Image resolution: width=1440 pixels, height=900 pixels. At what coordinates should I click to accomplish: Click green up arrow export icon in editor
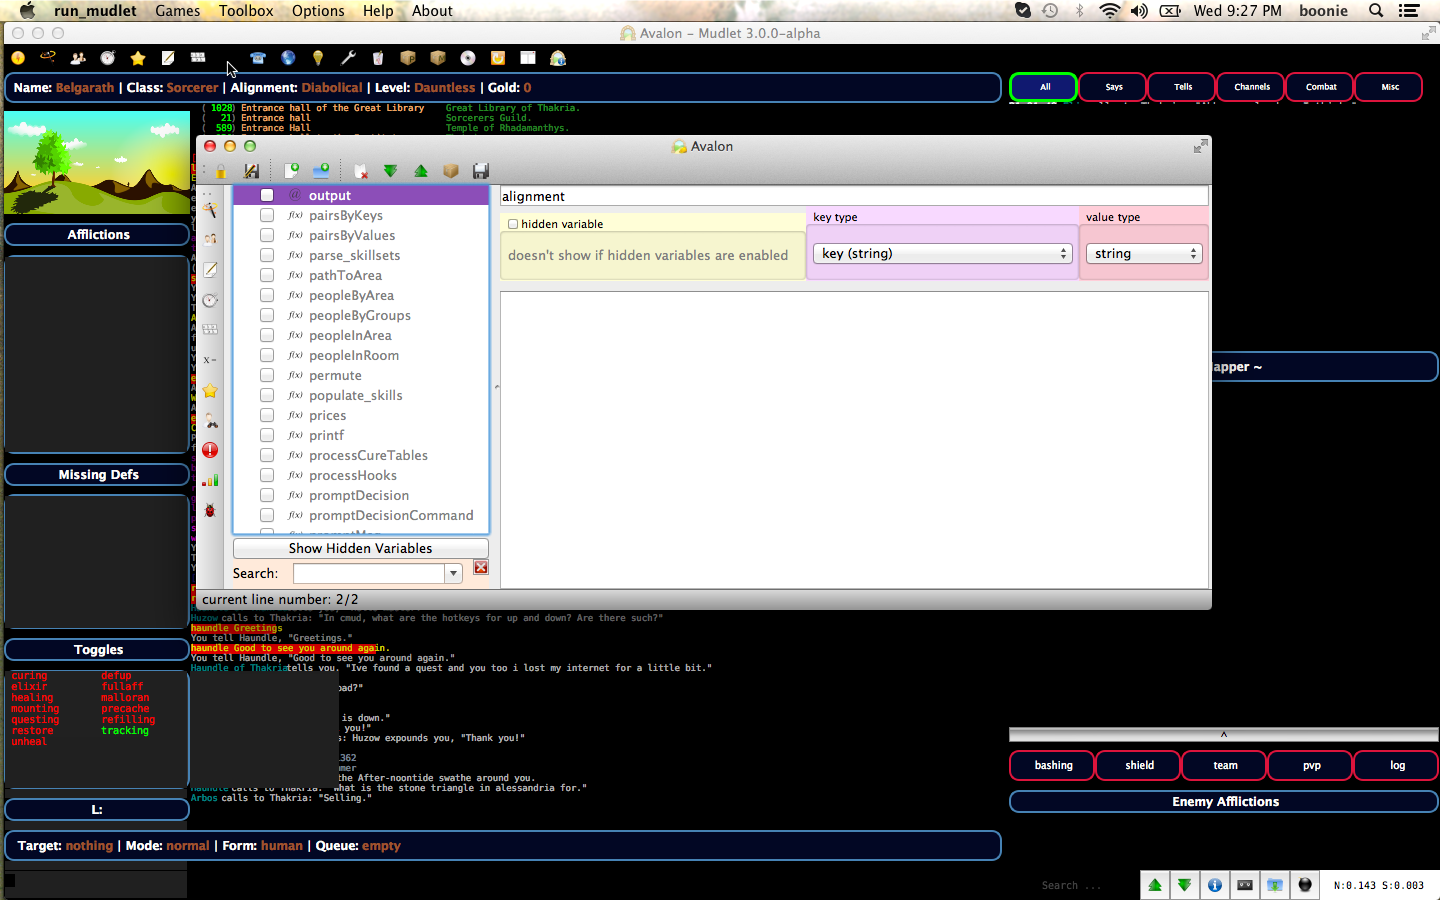[x=421, y=171]
